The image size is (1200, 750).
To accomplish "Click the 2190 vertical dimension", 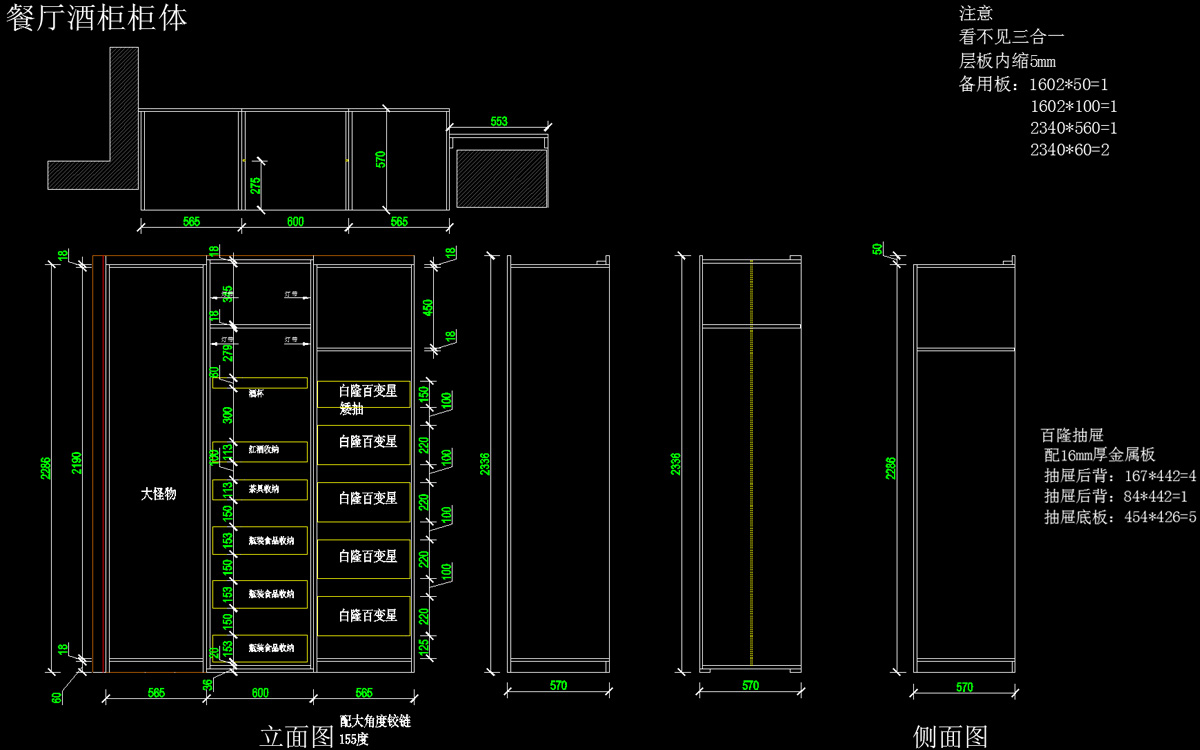I will pos(78,462).
